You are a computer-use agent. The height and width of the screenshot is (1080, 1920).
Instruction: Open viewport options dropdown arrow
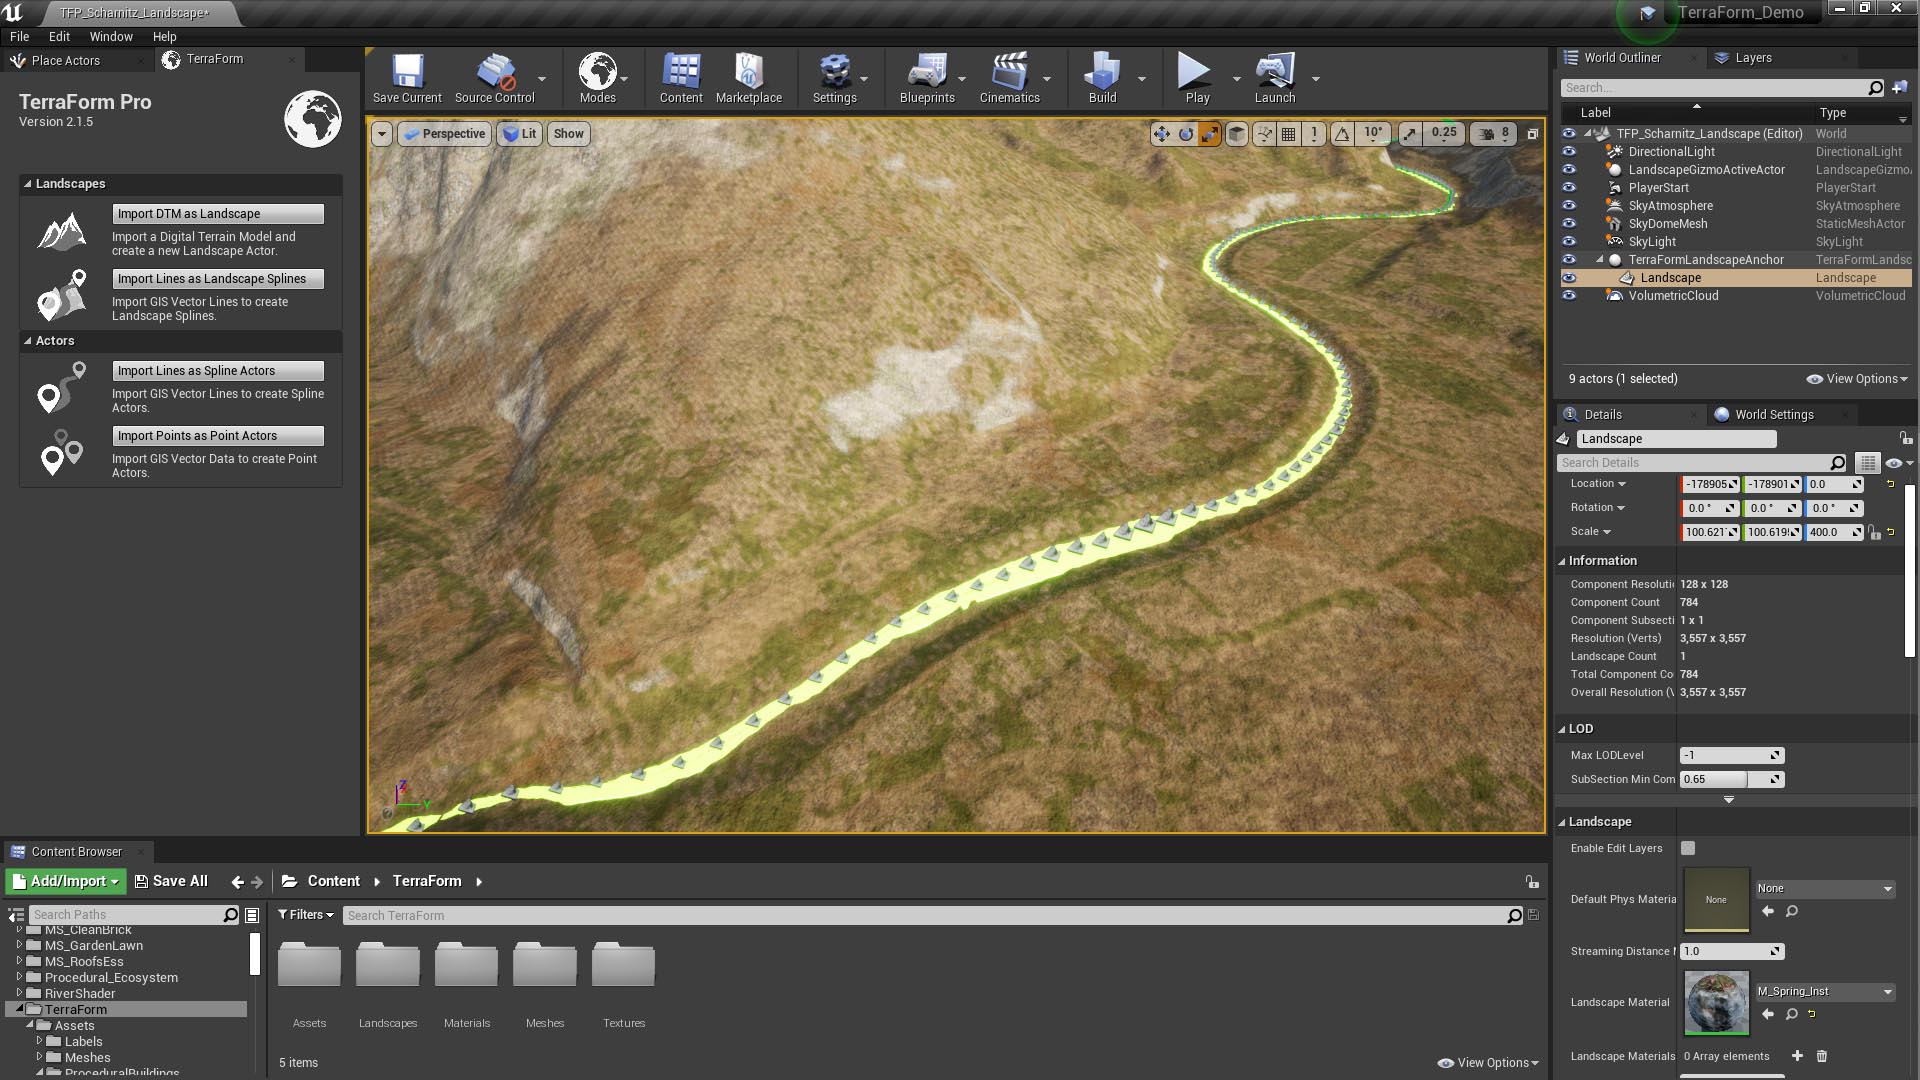click(381, 134)
